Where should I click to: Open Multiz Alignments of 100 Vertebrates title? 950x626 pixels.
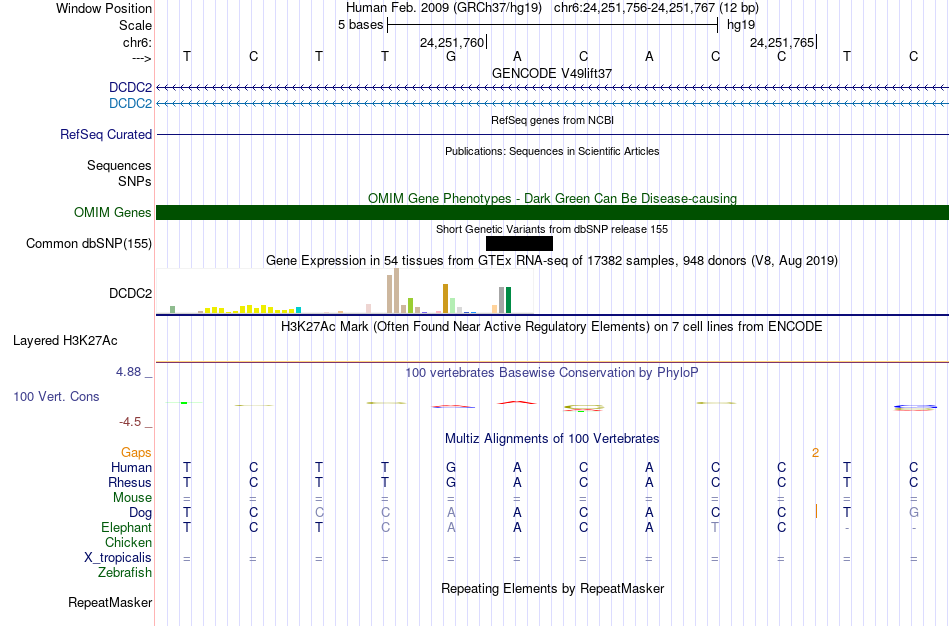[x=552, y=439]
